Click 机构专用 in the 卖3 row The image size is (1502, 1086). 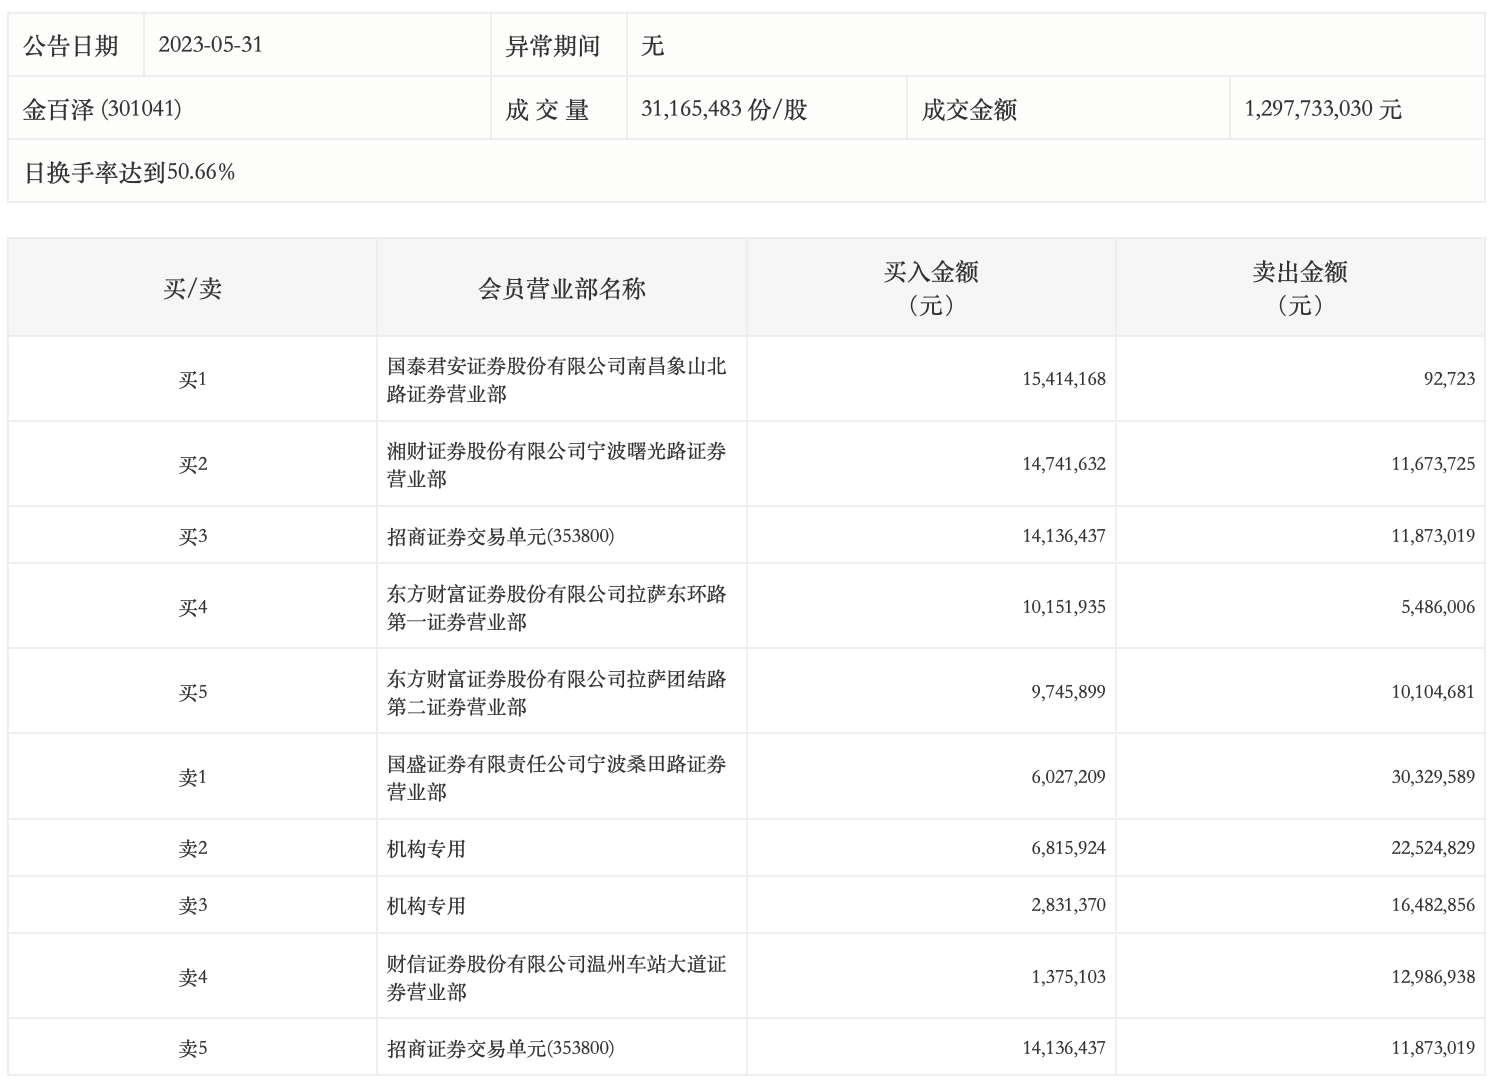point(426,906)
